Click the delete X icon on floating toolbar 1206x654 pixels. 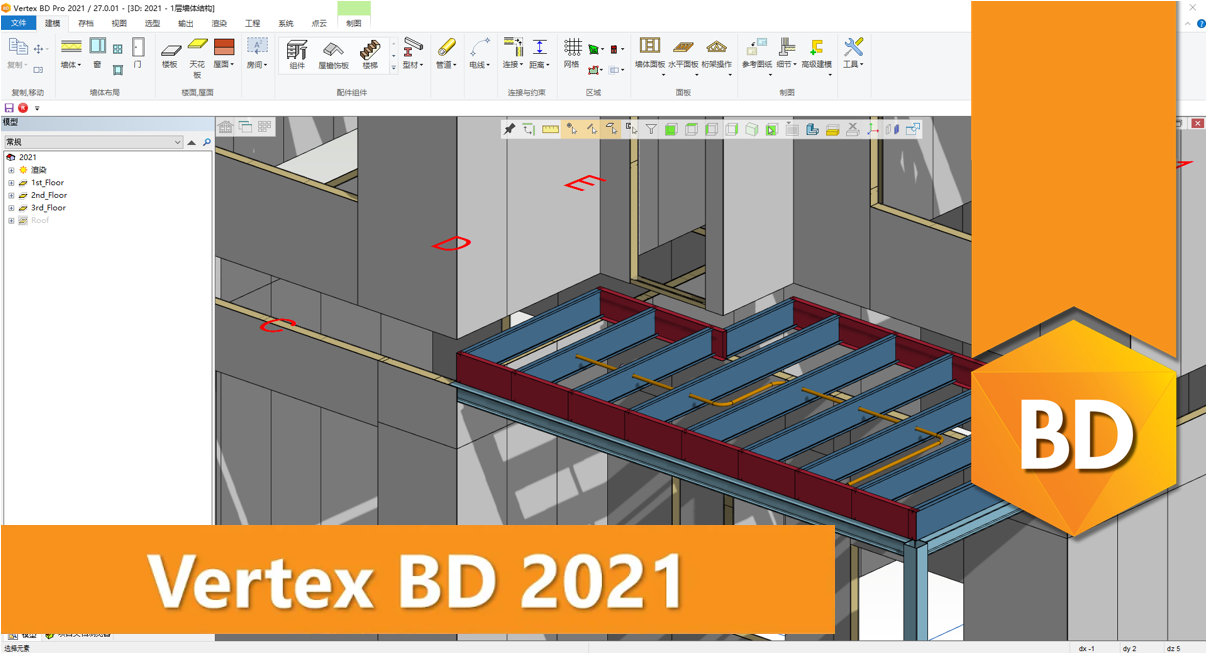click(852, 129)
